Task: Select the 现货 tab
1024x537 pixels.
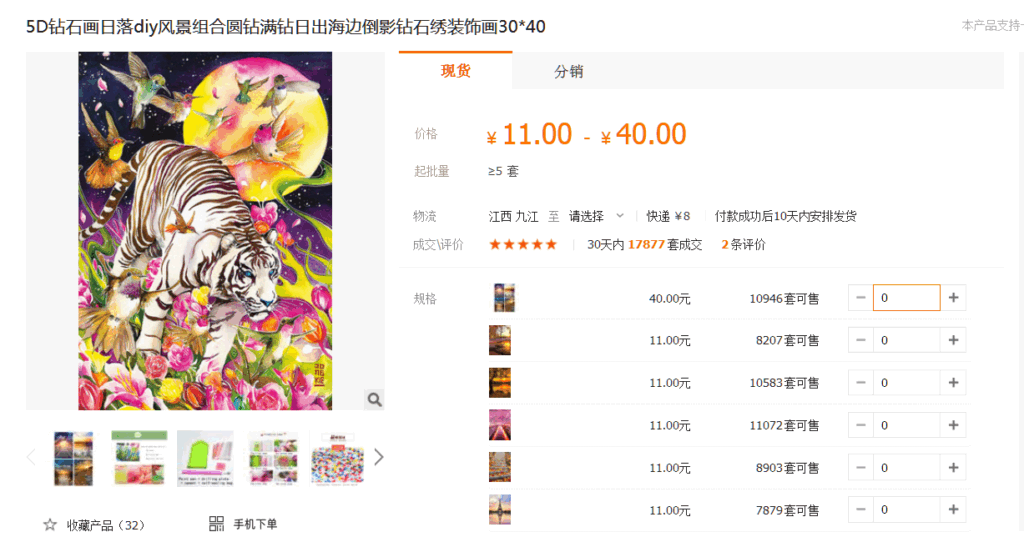Action: 455,71
